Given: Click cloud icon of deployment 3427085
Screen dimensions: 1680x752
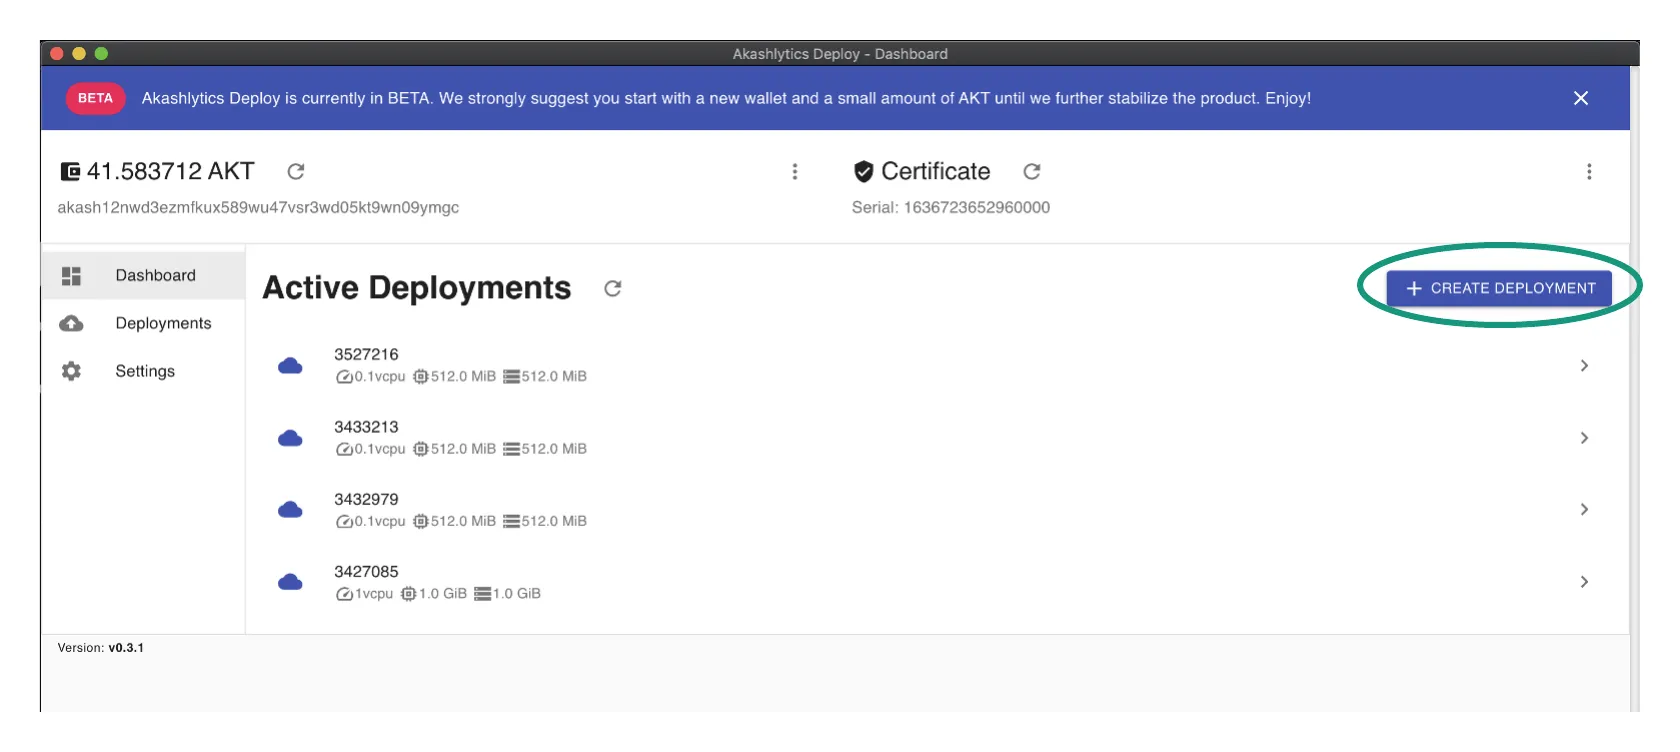Looking at the screenshot, I should 290,582.
